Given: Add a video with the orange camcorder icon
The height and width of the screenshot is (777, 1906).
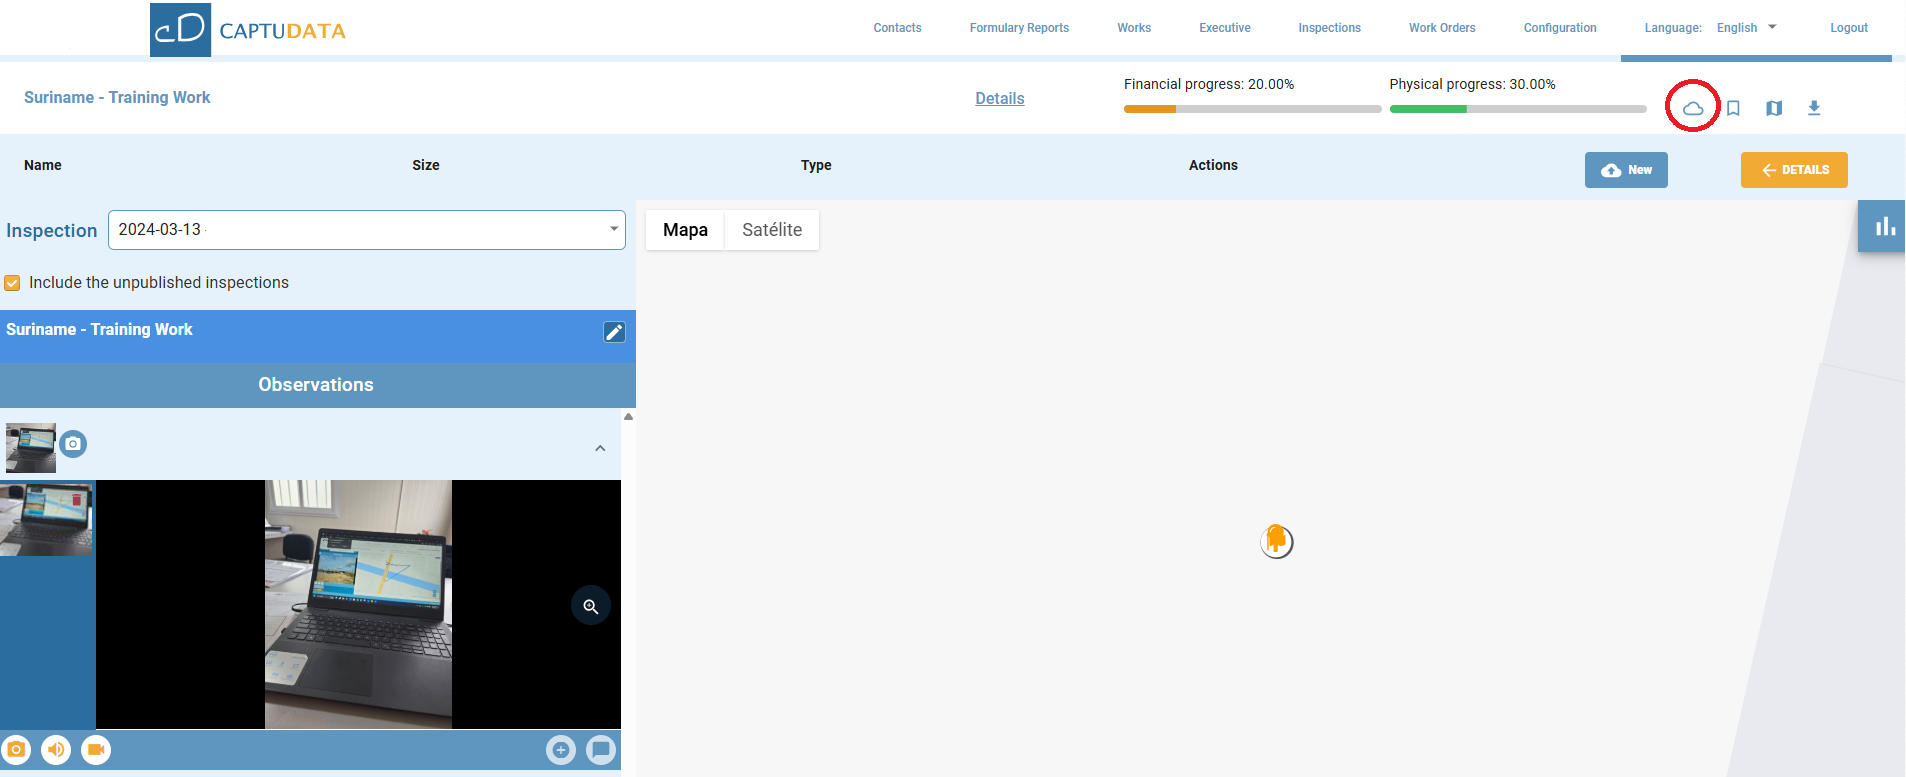Looking at the screenshot, I should point(96,749).
